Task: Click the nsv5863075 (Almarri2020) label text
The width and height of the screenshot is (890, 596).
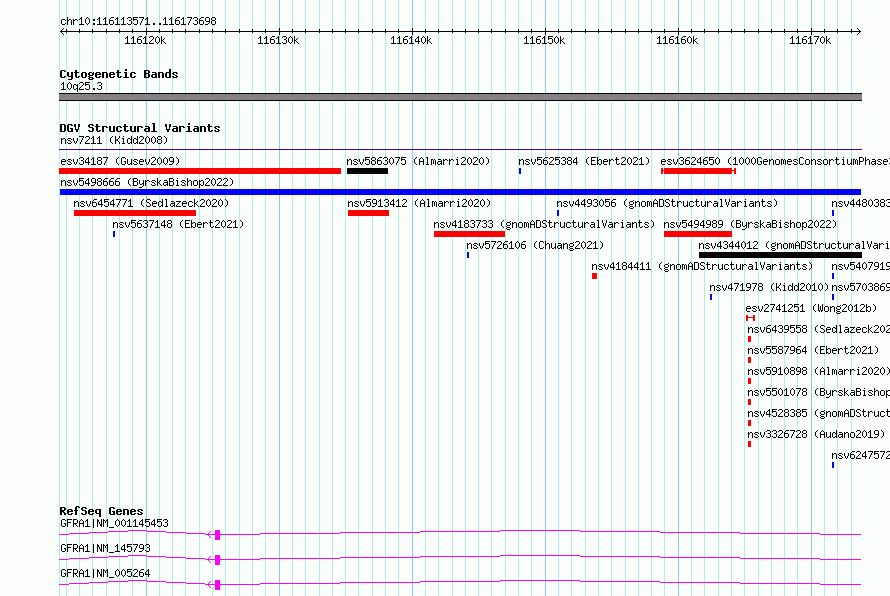Action: 418,161
